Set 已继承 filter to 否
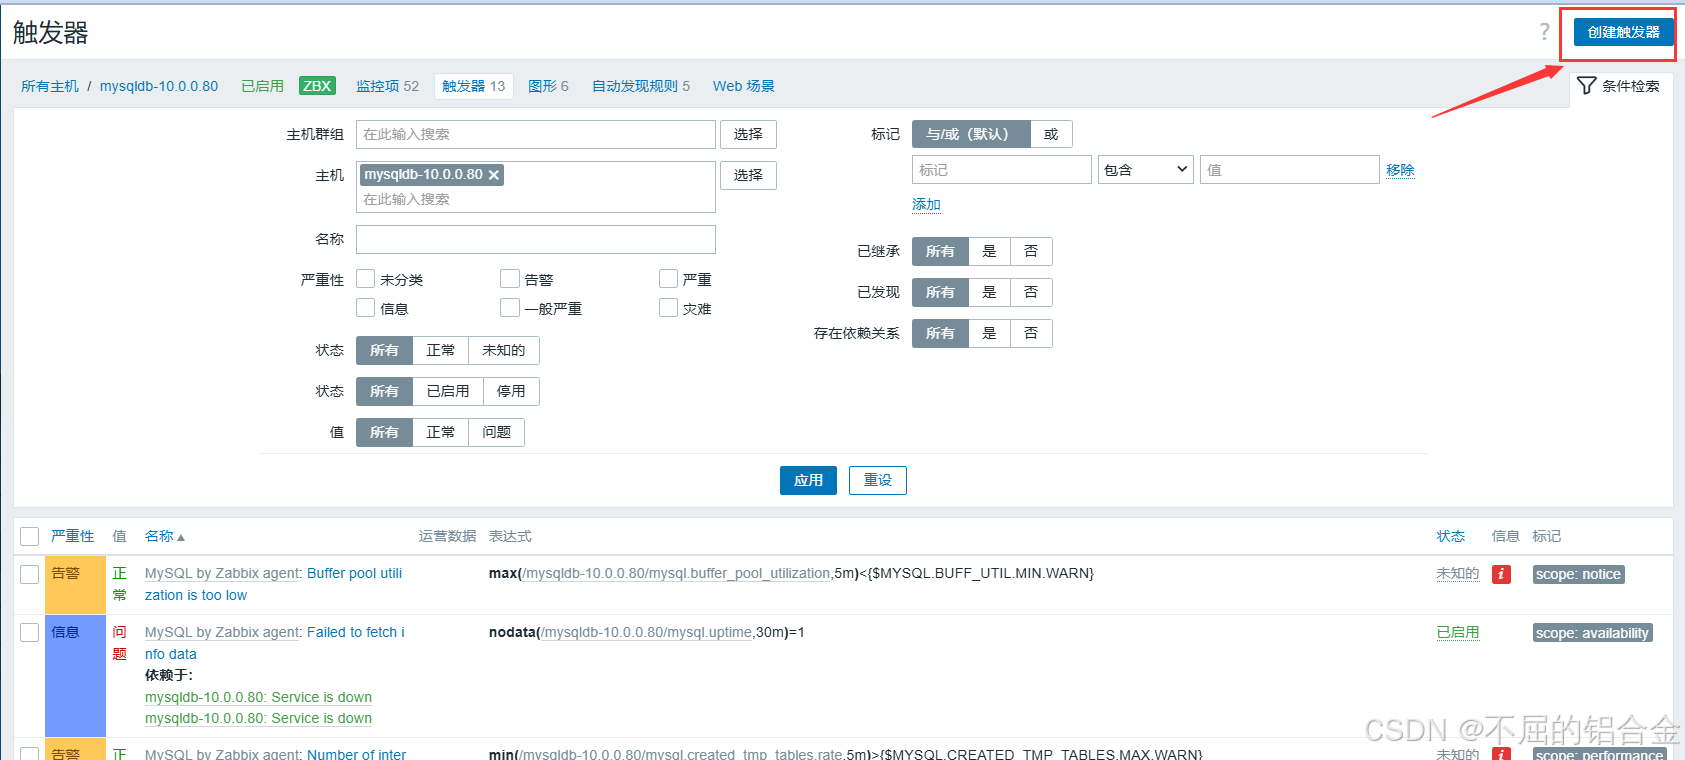This screenshot has width=1685, height=760. click(1031, 251)
